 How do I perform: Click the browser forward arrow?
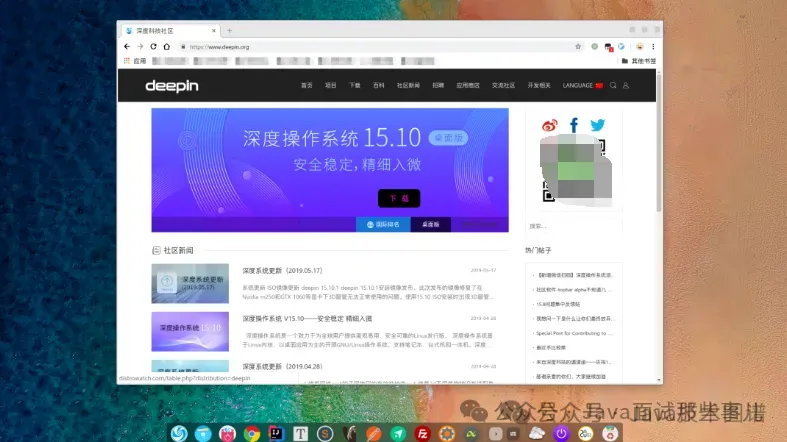tap(140, 47)
